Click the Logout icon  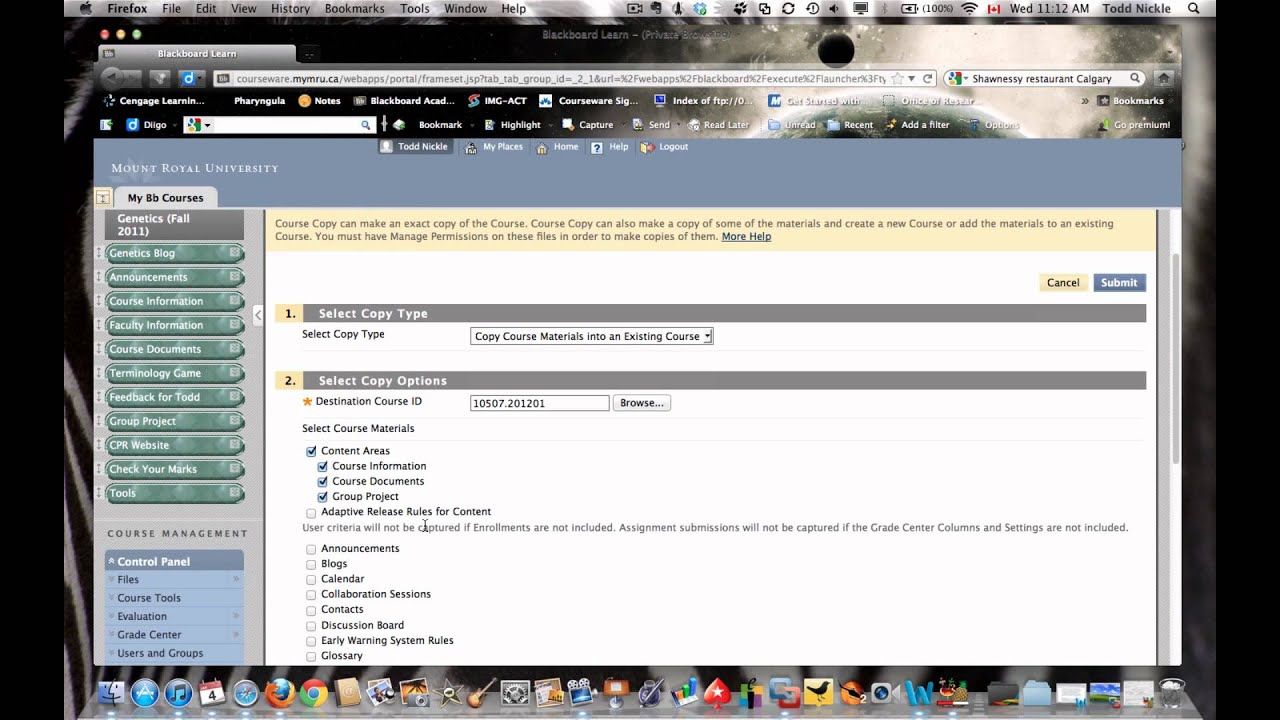click(x=647, y=147)
